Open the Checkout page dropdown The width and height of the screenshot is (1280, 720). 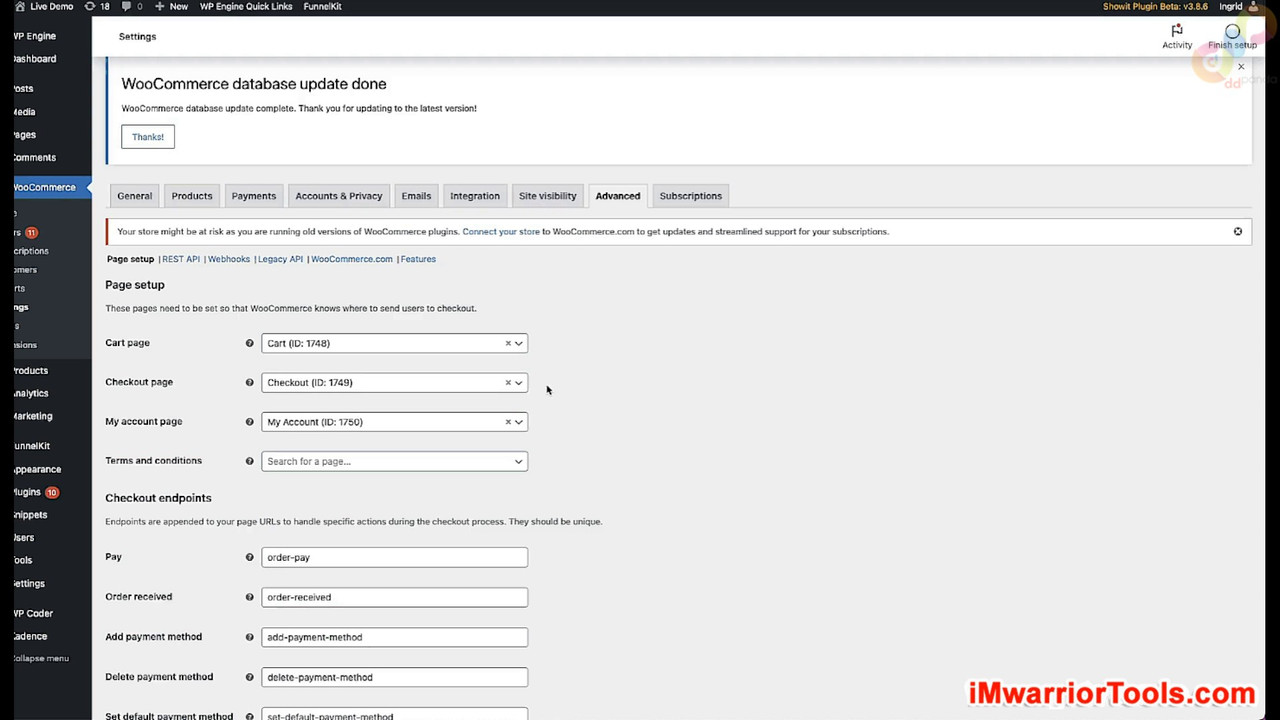(x=394, y=382)
